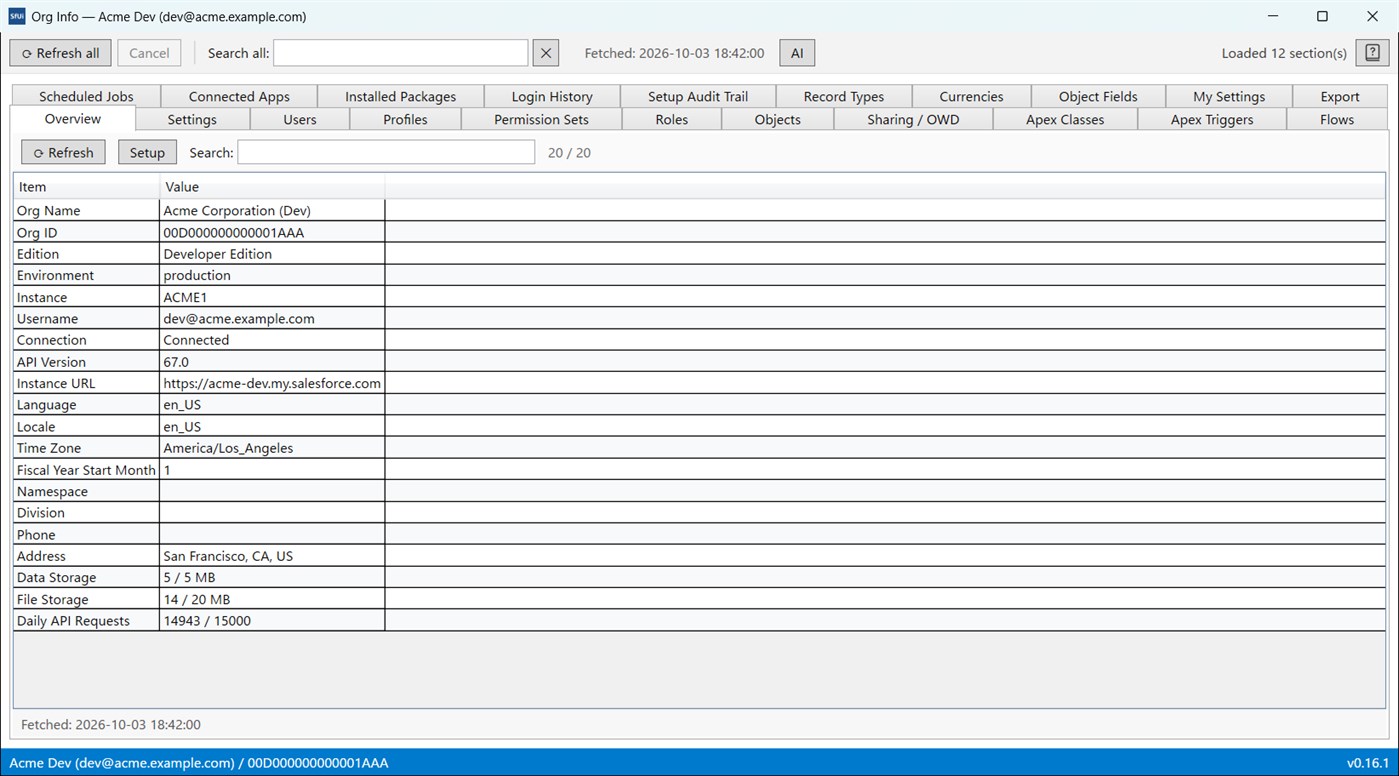Click the Refresh all button
The width and height of the screenshot is (1399, 776).
coord(60,53)
